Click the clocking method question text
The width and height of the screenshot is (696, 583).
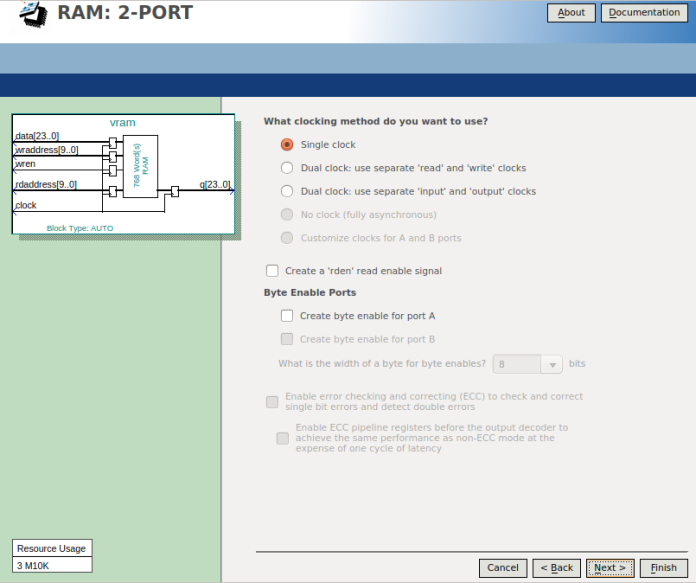[x=376, y=122]
